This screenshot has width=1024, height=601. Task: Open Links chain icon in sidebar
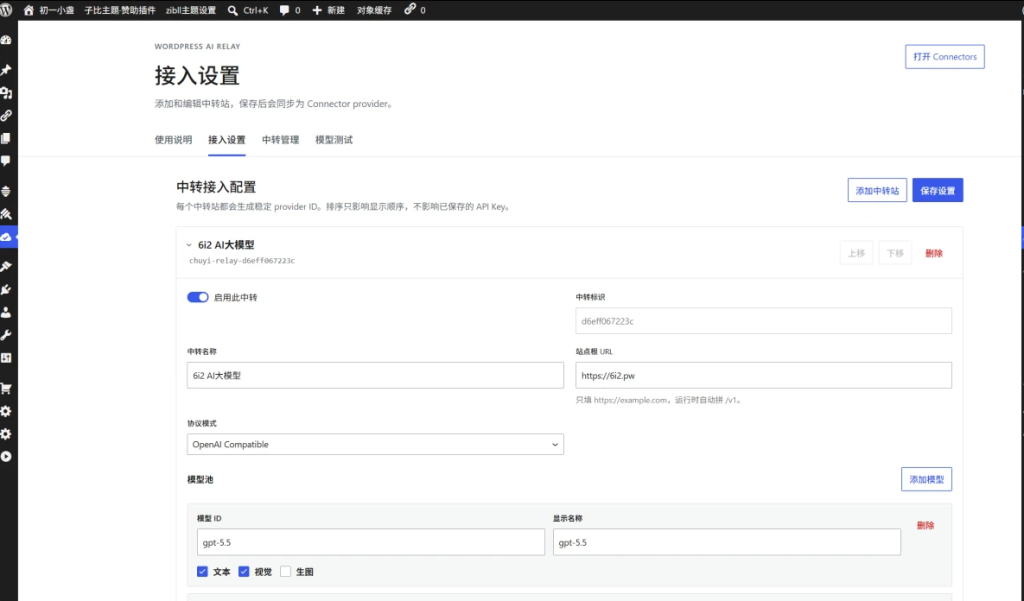6,116
